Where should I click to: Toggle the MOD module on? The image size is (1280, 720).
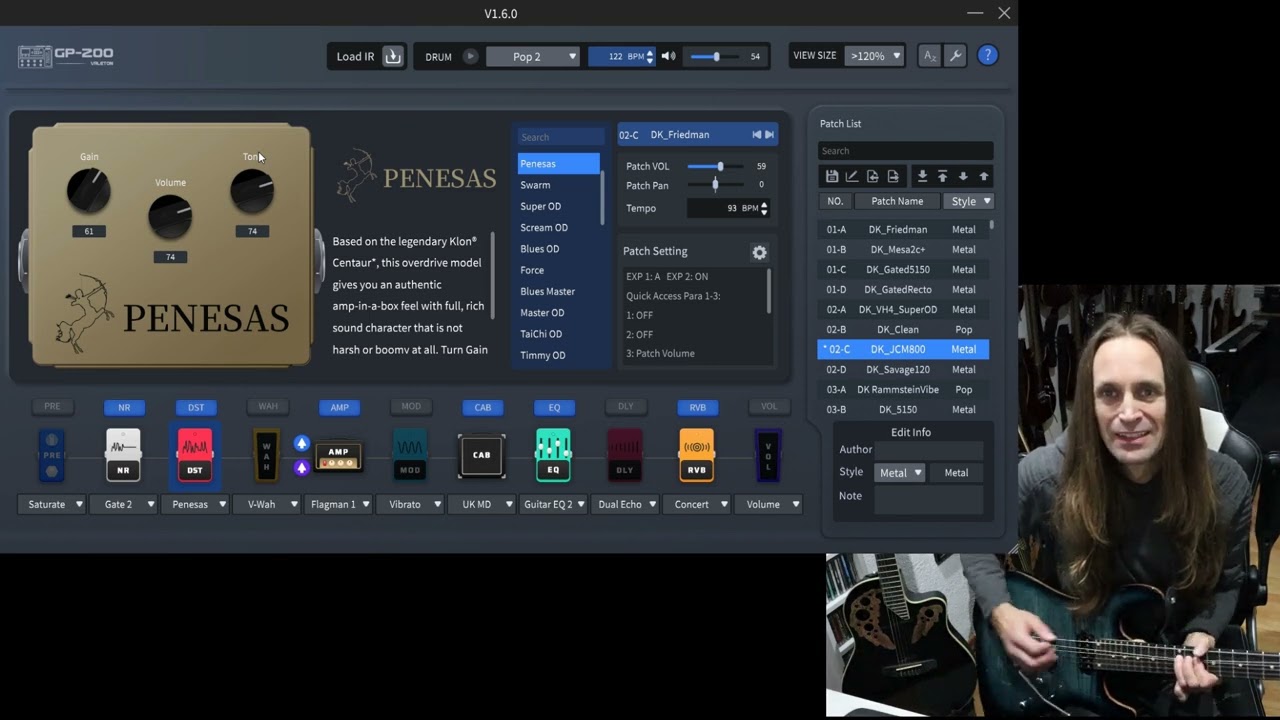click(x=411, y=406)
